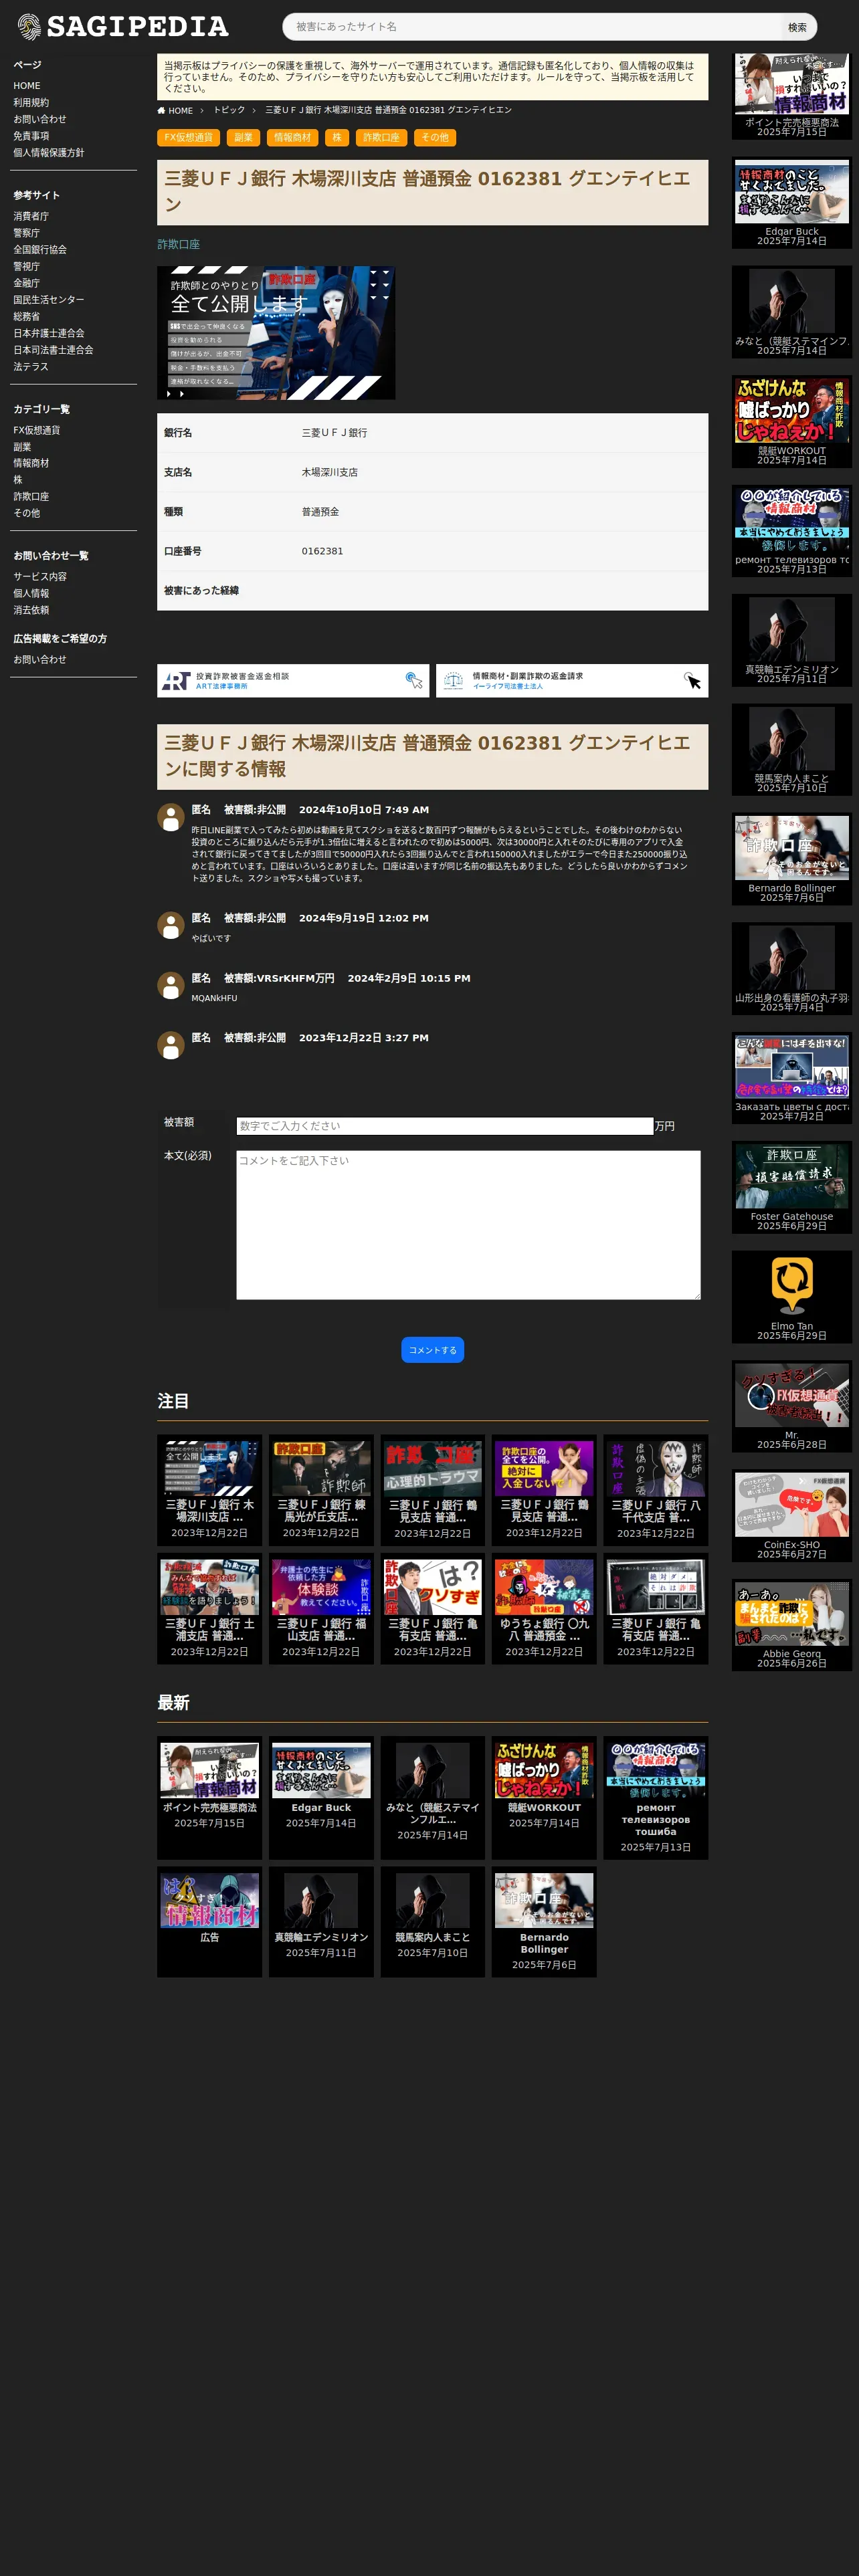This screenshot has width=859, height=2576.
Task: Click avatar beside 2023年12月22日 comment
Action: point(171,1045)
